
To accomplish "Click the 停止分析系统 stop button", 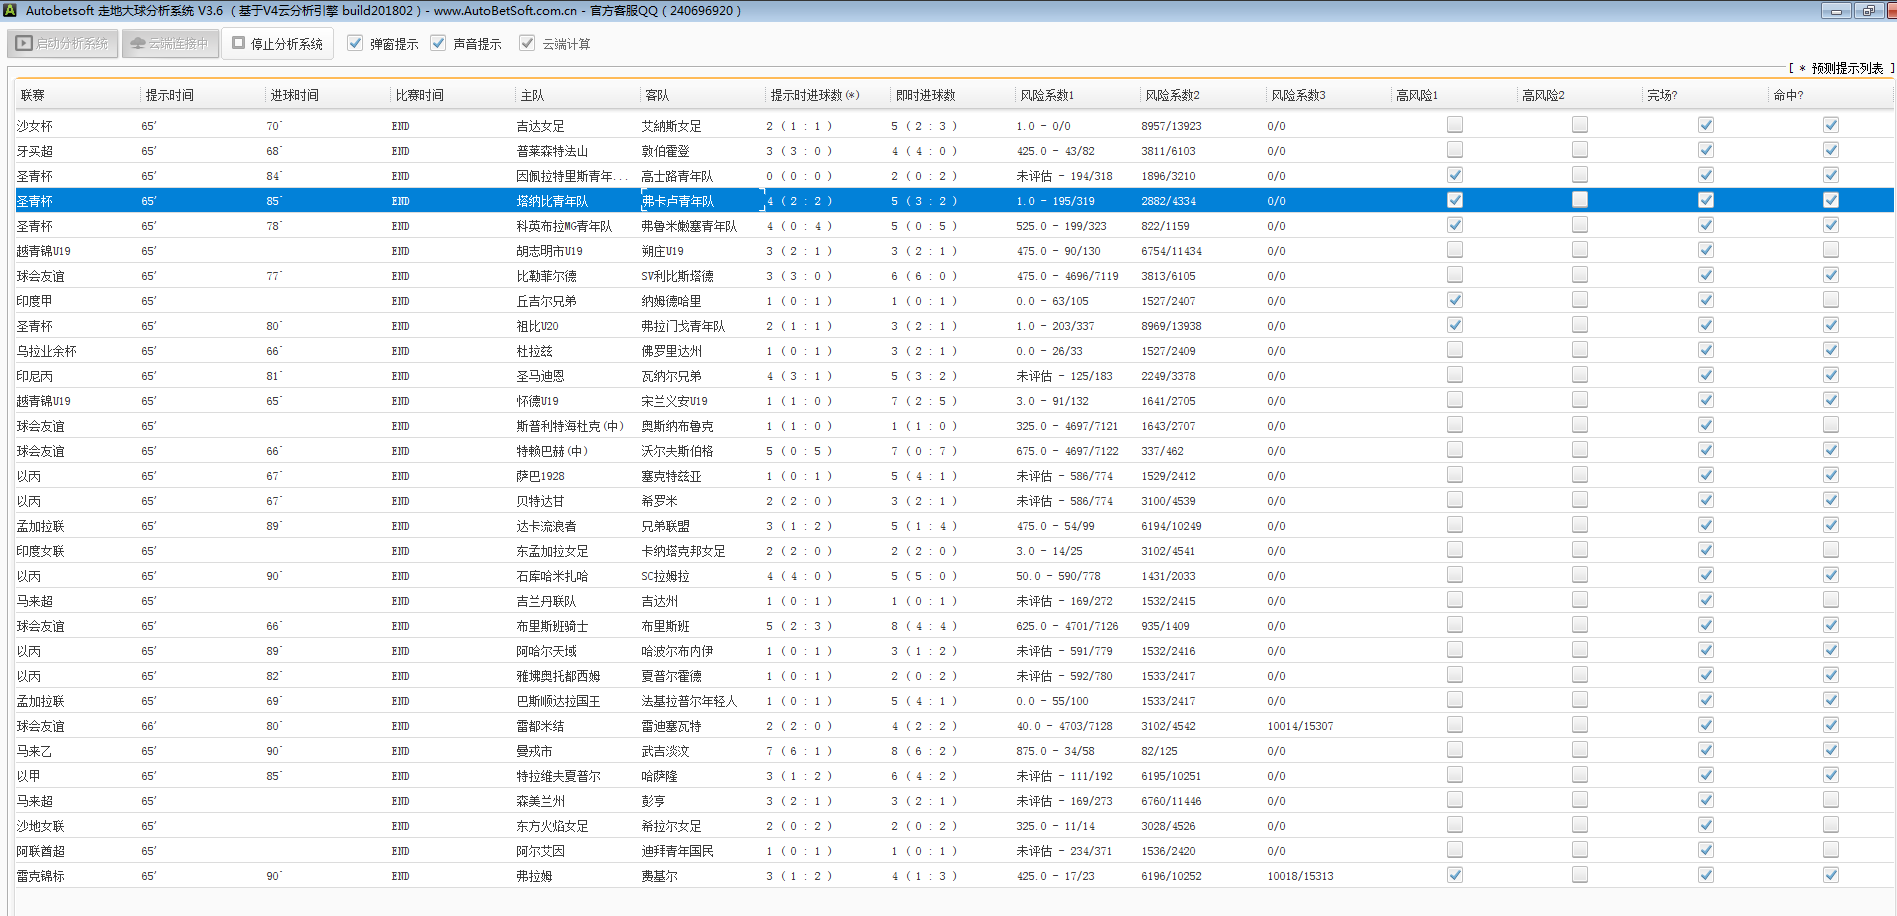I will click(278, 44).
